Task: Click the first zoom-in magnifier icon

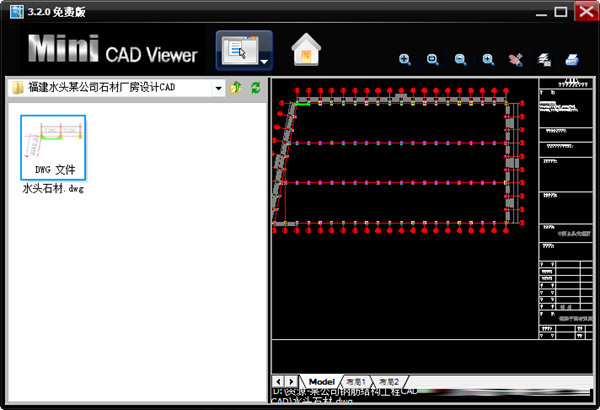Action: tap(405, 59)
